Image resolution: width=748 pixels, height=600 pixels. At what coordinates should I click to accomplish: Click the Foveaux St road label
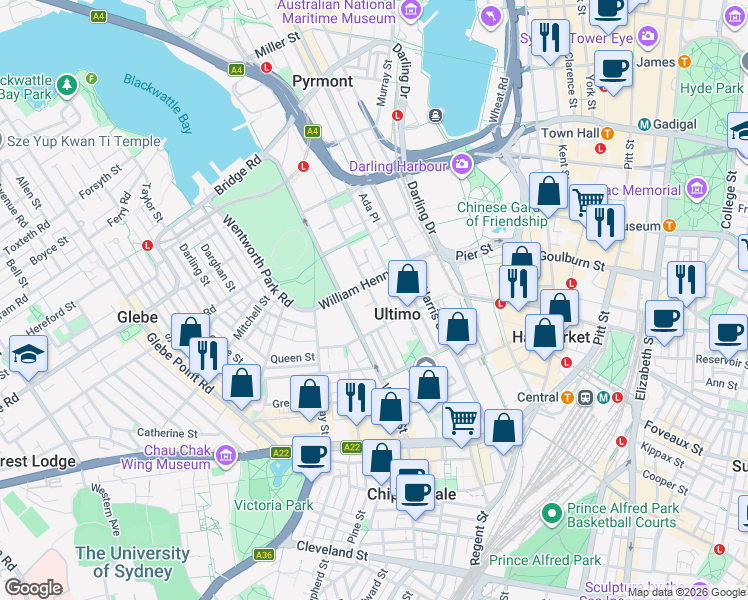(x=674, y=438)
